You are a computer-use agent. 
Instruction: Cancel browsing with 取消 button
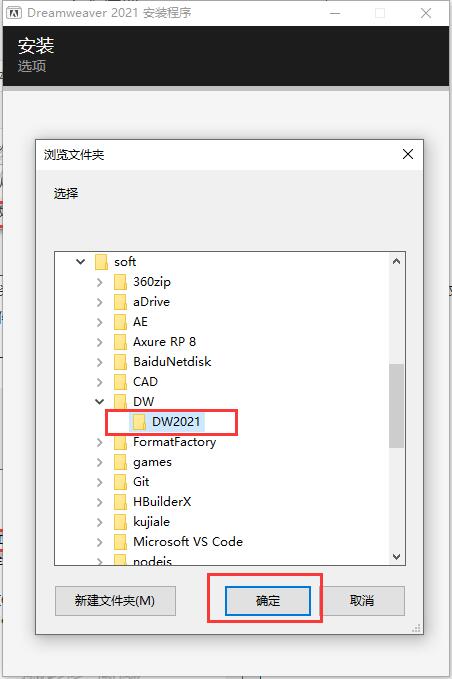point(362,601)
